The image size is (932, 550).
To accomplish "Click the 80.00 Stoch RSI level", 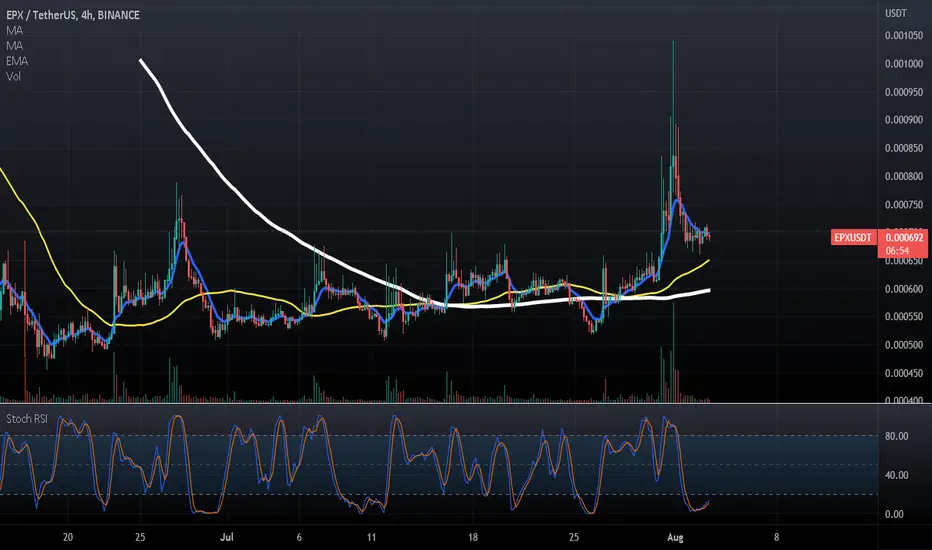I will [896, 436].
